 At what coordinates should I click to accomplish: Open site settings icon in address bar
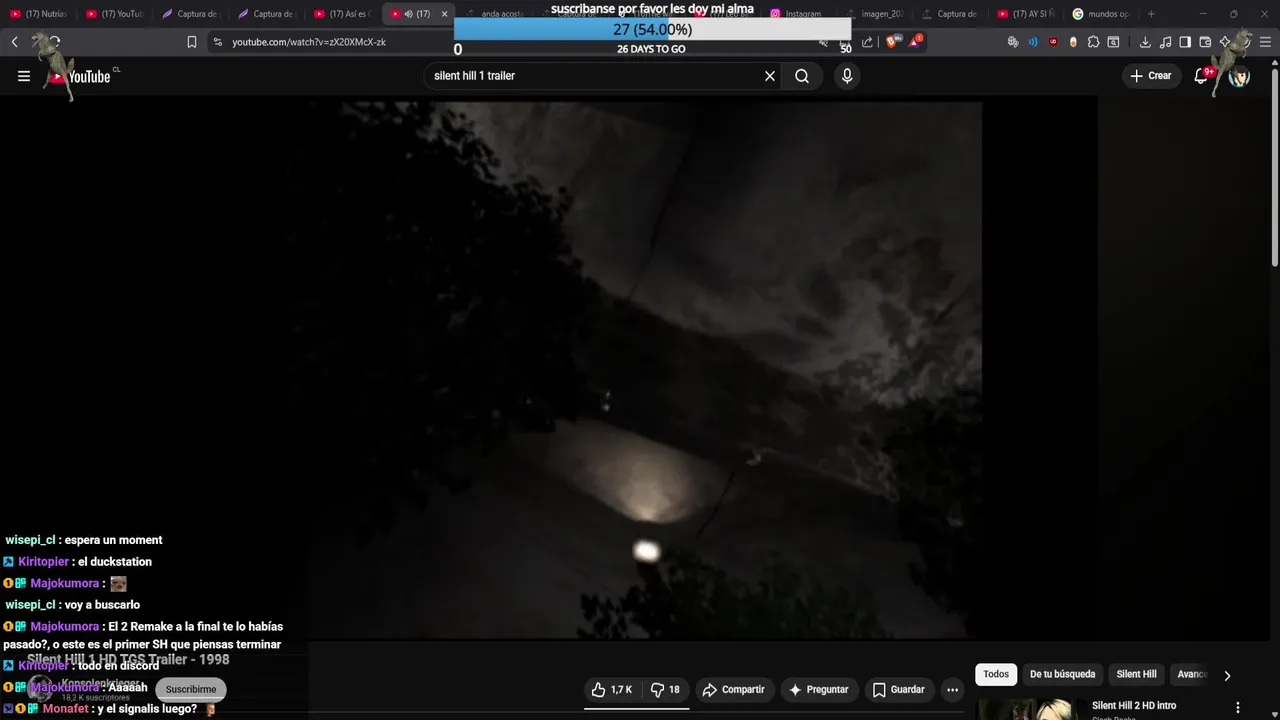pyautogui.click(x=217, y=42)
